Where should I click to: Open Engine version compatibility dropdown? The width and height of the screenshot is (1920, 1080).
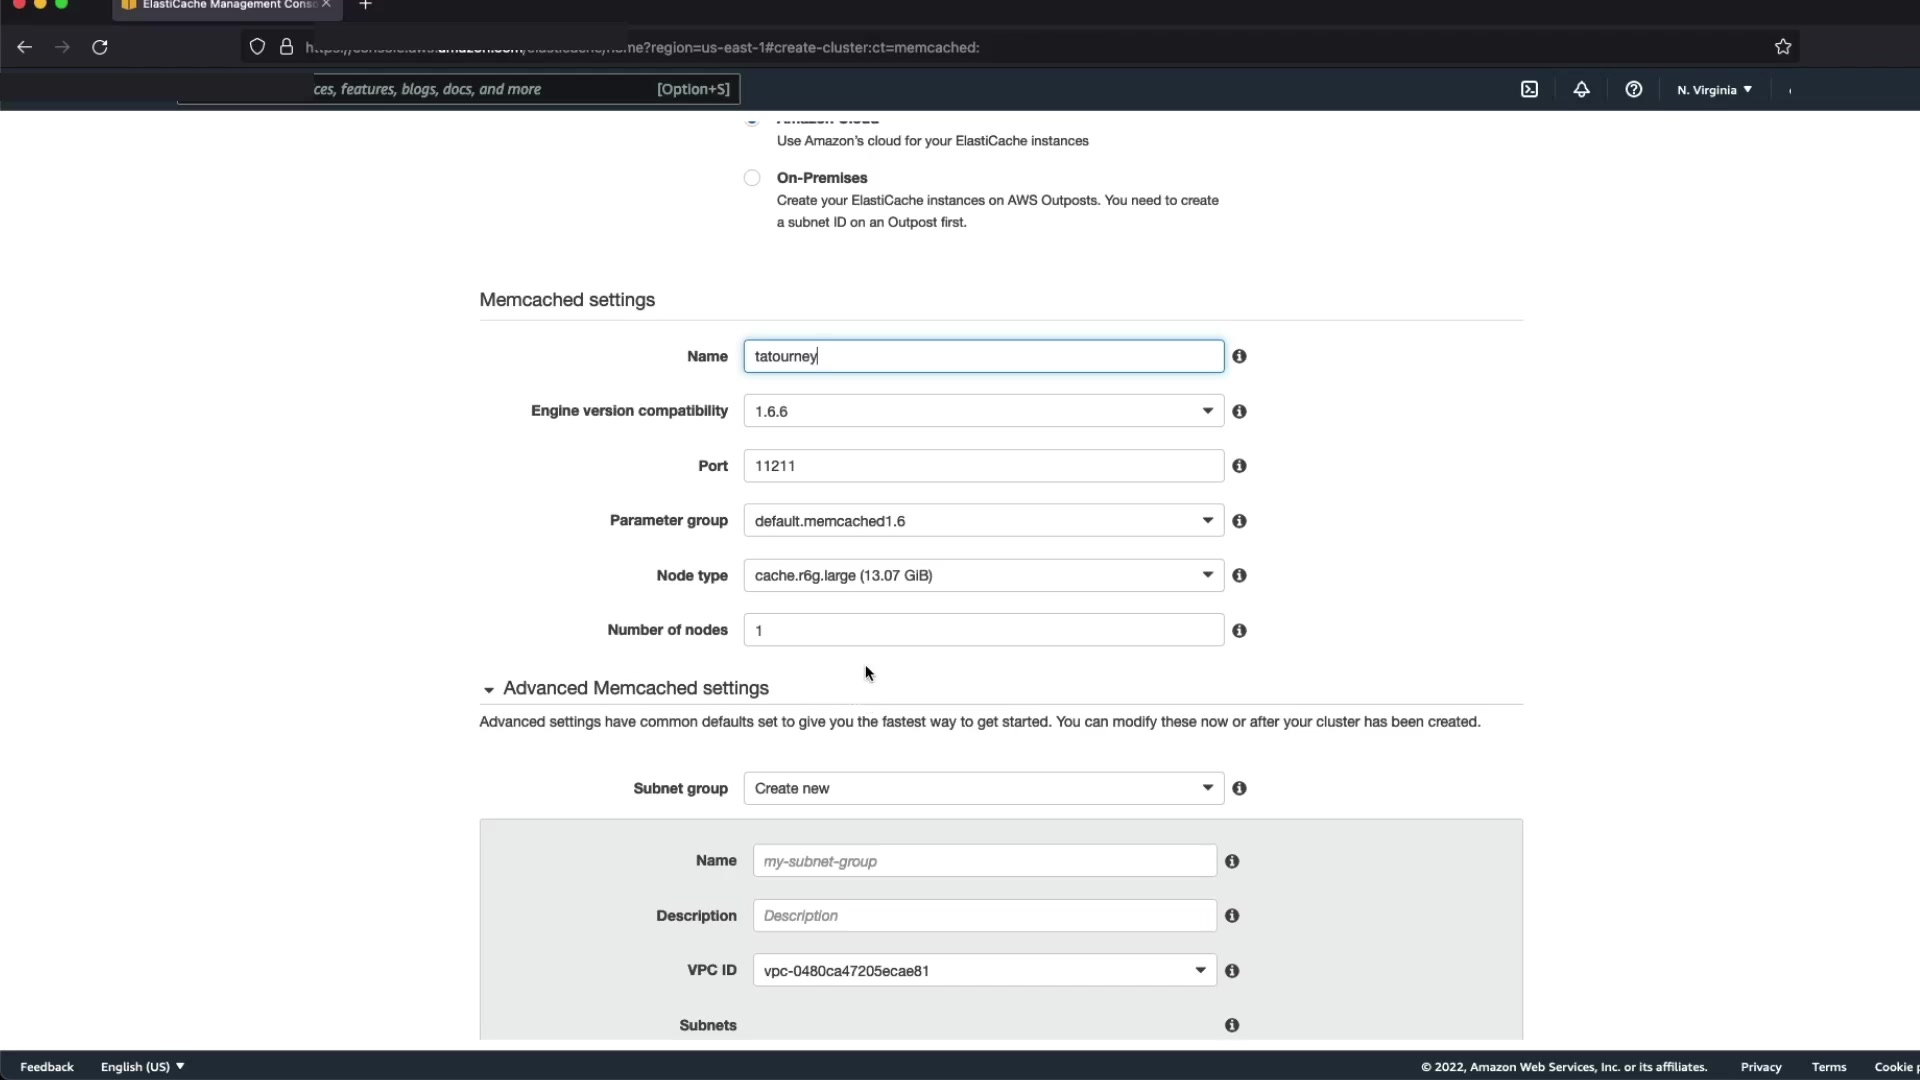coord(983,411)
